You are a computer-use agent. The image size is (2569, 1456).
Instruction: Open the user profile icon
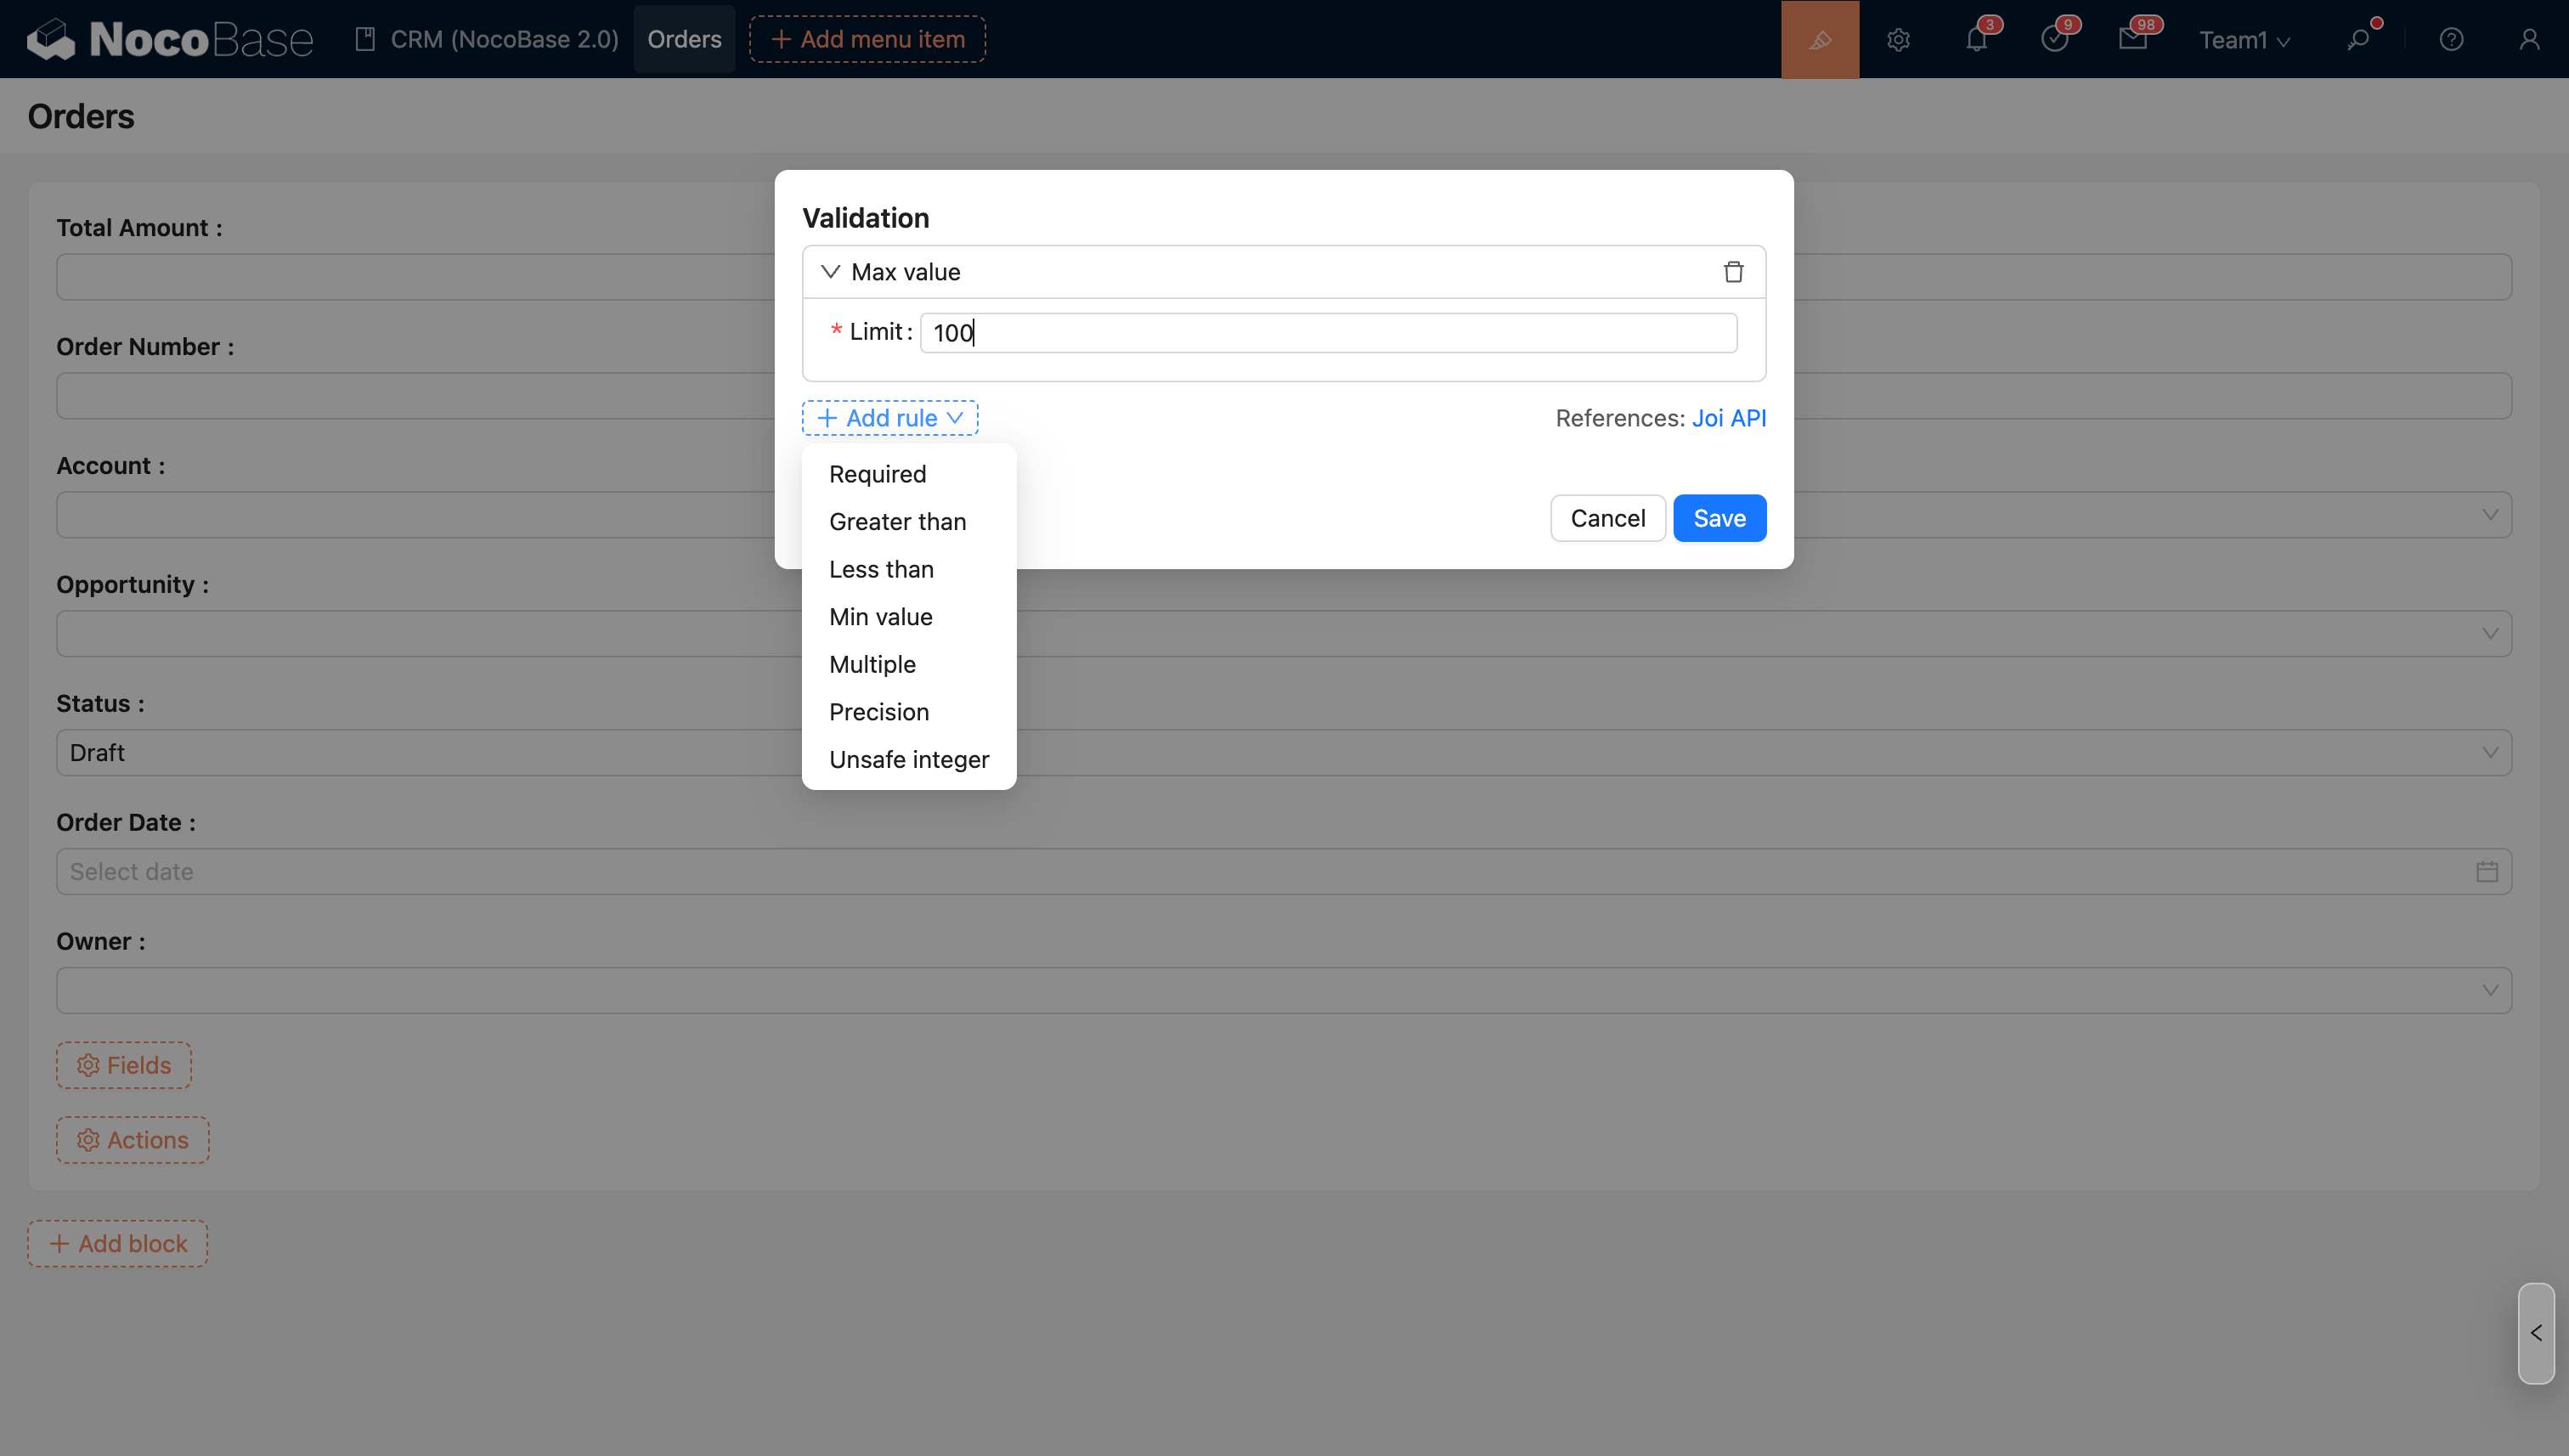(x=2528, y=39)
